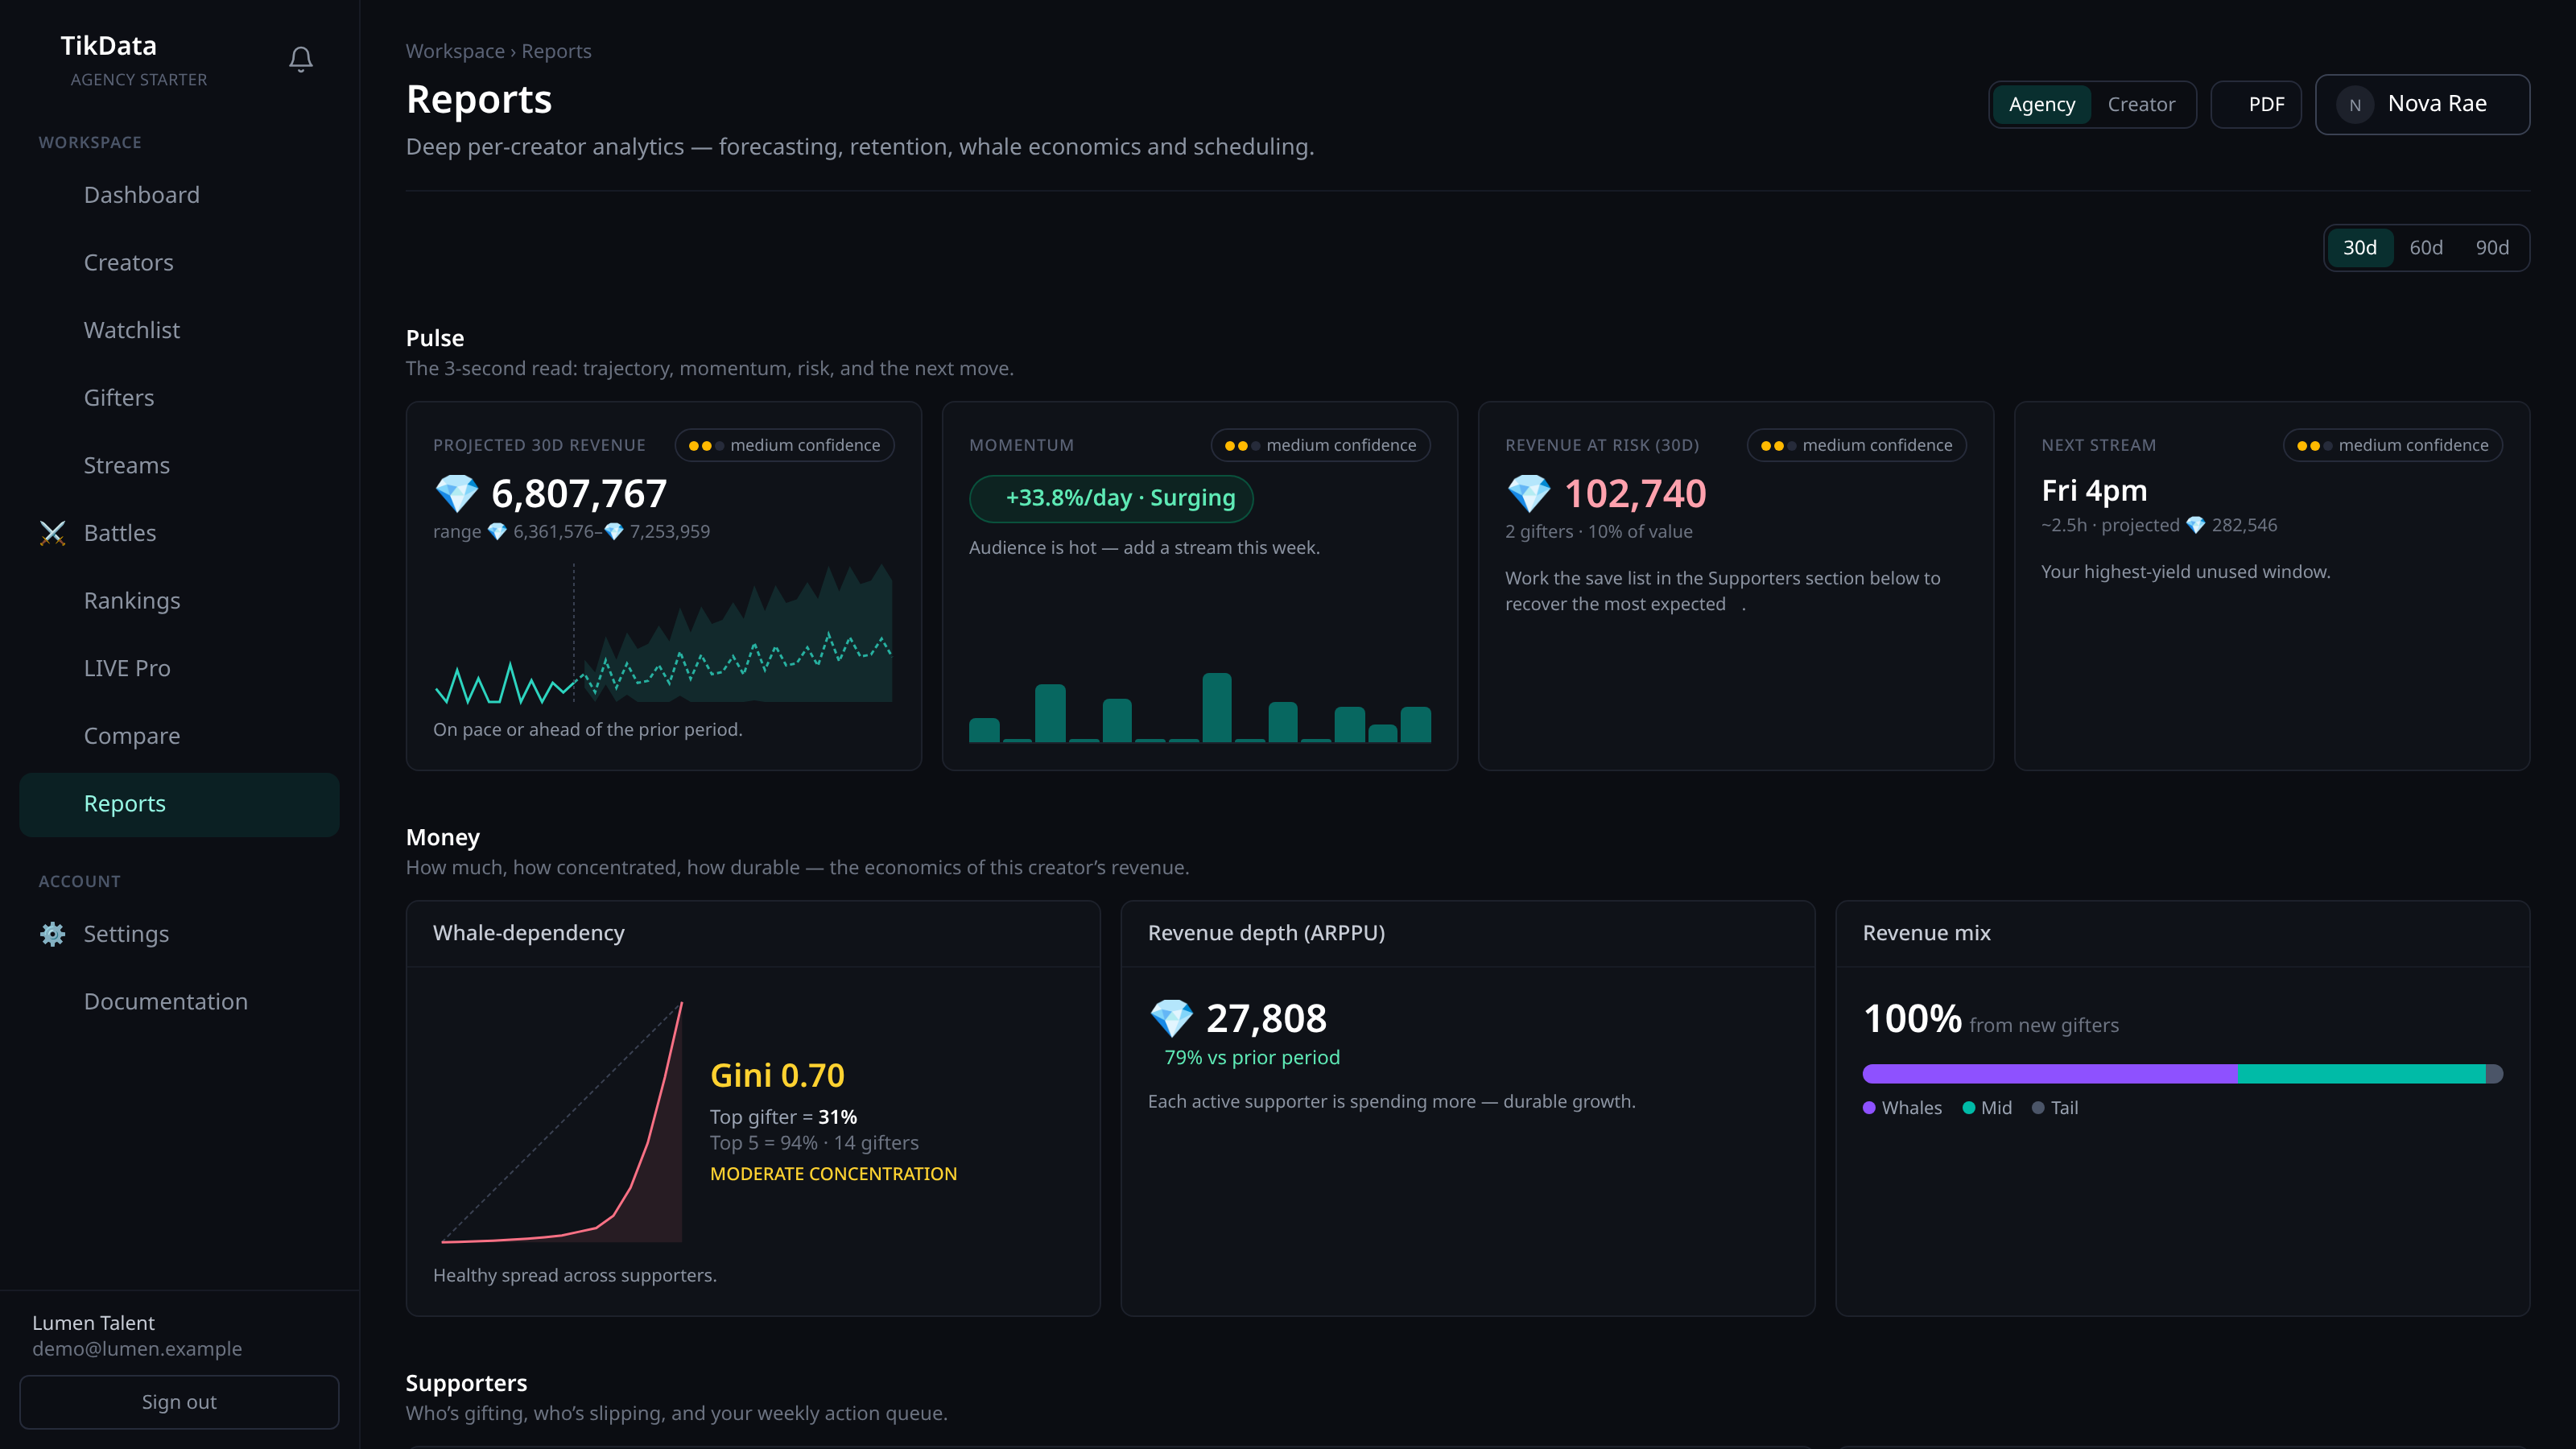The height and width of the screenshot is (1449, 2576).
Task: Click the Fri 4pm next stream time
Action: (2094, 491)
